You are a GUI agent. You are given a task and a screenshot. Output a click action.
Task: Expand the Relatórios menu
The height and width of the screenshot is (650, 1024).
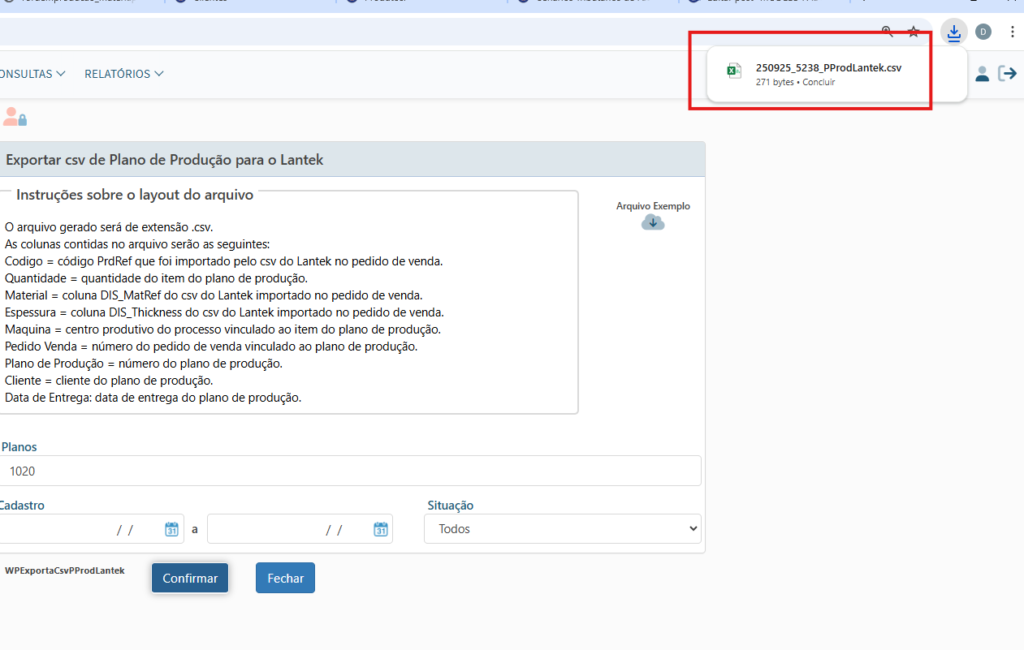point(124,74)
